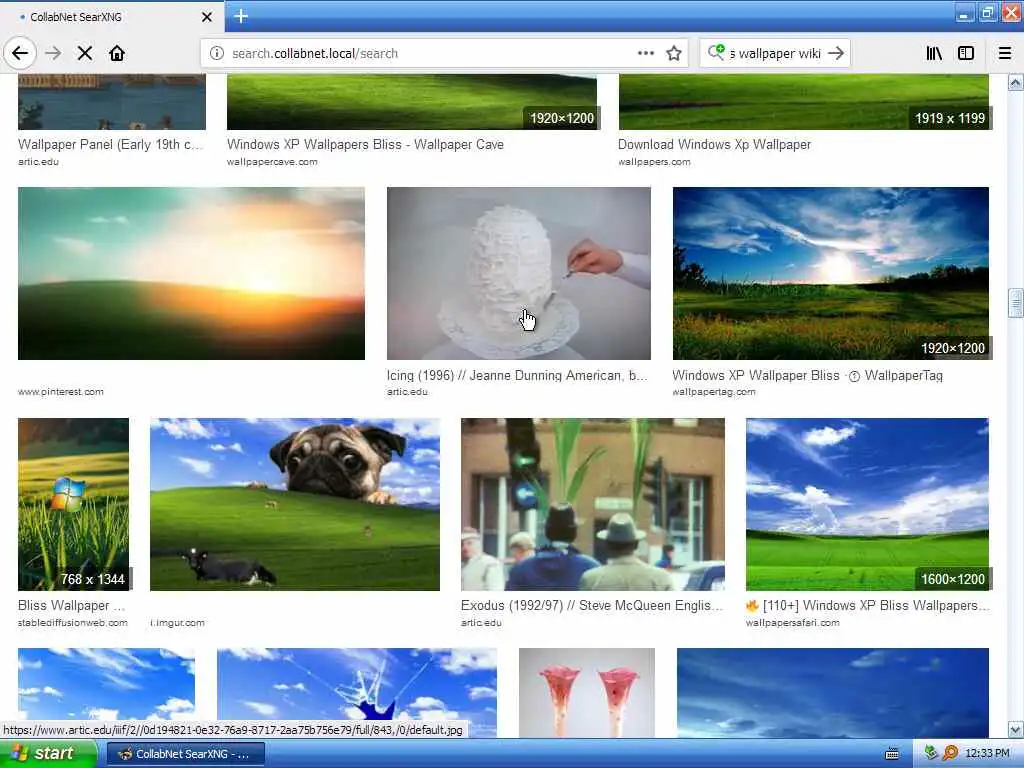Open Exodus (1992/97) Steve McQueen result

pos(592,605)
